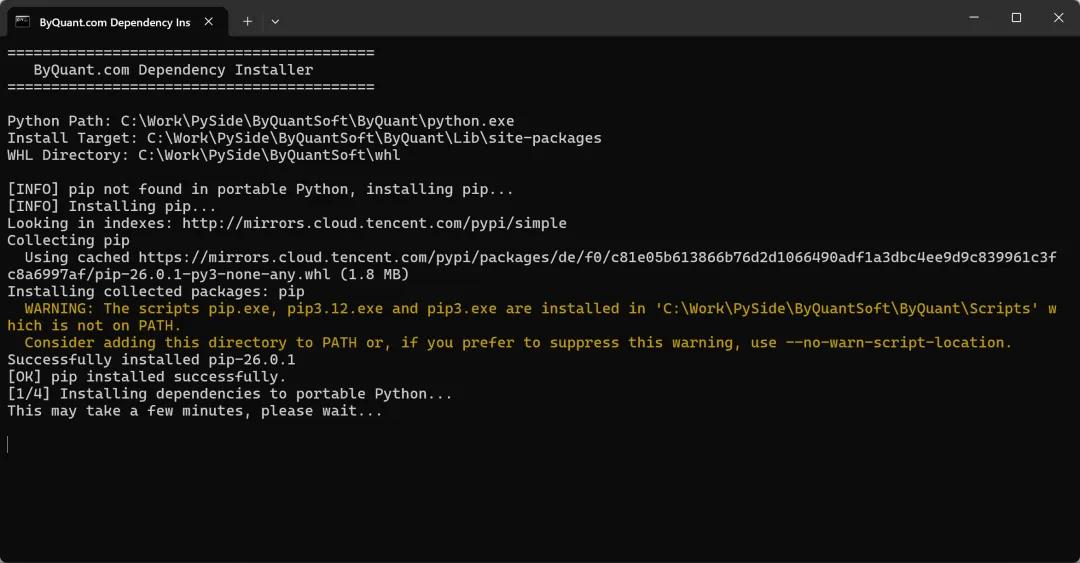This screenshot has height=563, width=1080.
Task: Click the "[1/4] Installing dependencies" status line
Action: click(229, 393)
